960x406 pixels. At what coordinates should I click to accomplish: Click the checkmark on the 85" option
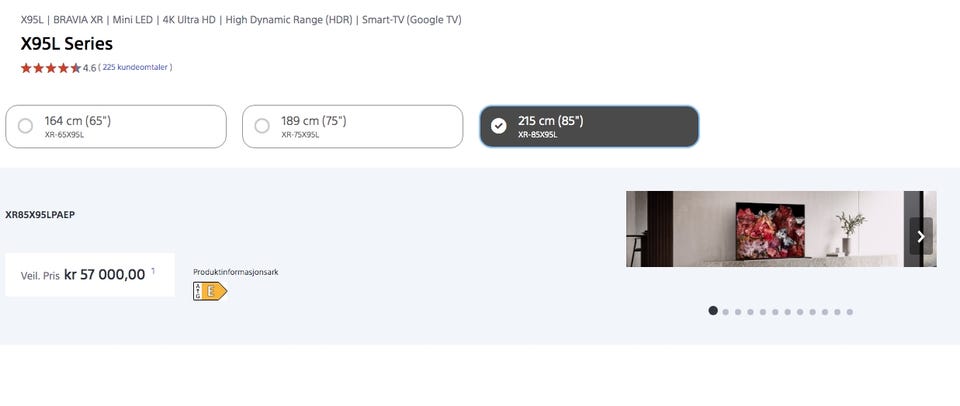point(499,126)
